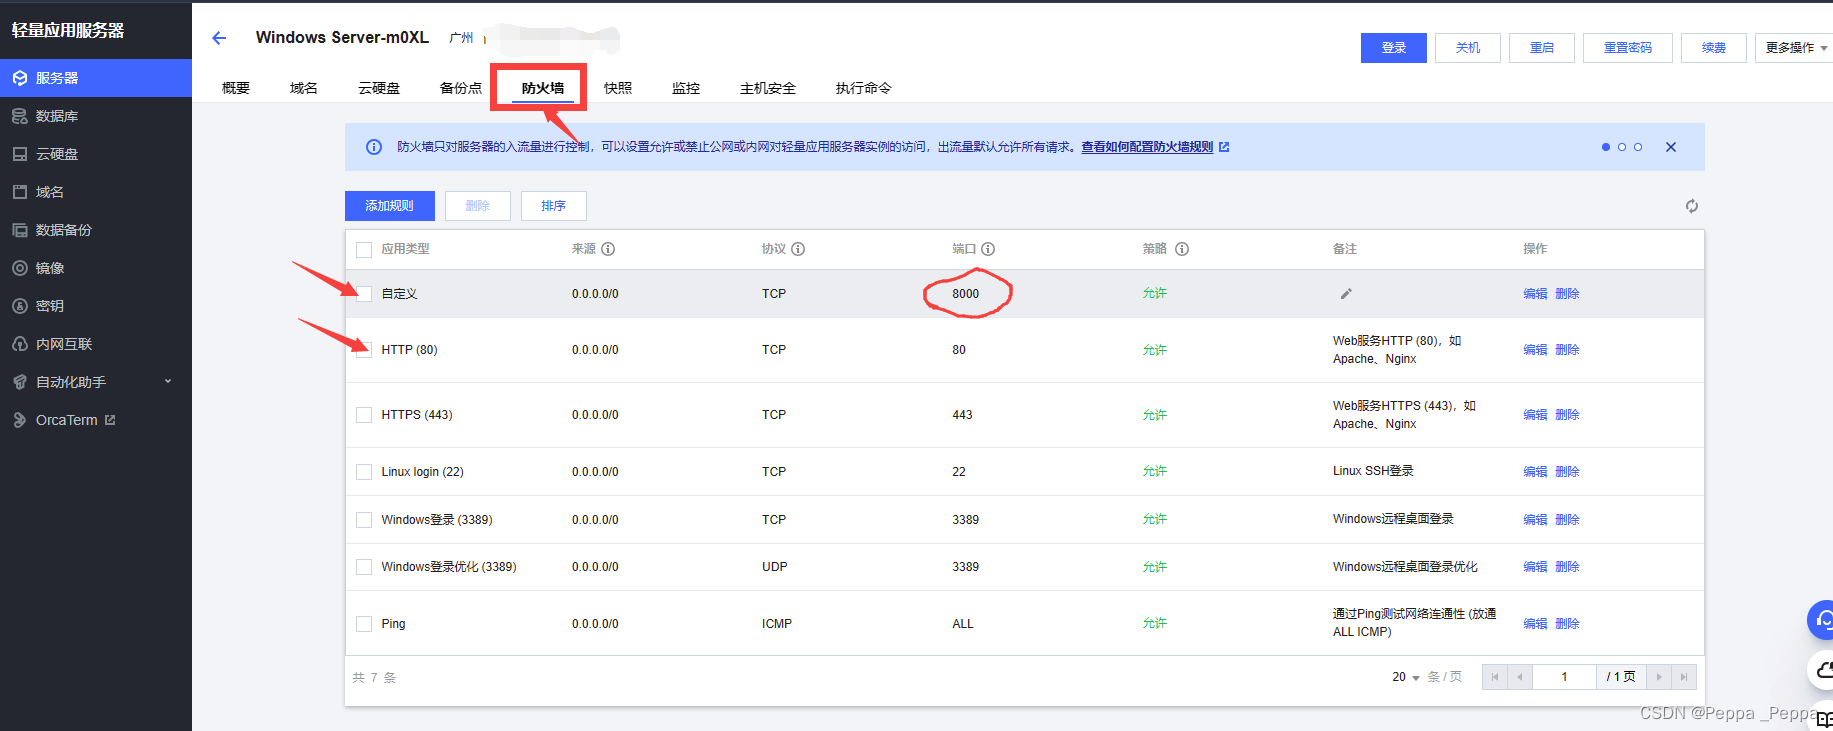The width and height of the screenshot is (1833, 731).
Task: Check the Windows登录 (3389) rule checkbox
Action: tap(364, 520)
